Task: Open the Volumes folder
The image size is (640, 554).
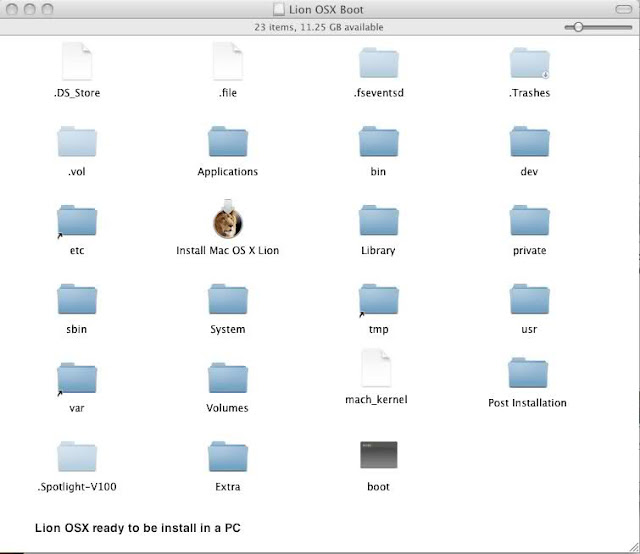Action: [x=228, y=378]
